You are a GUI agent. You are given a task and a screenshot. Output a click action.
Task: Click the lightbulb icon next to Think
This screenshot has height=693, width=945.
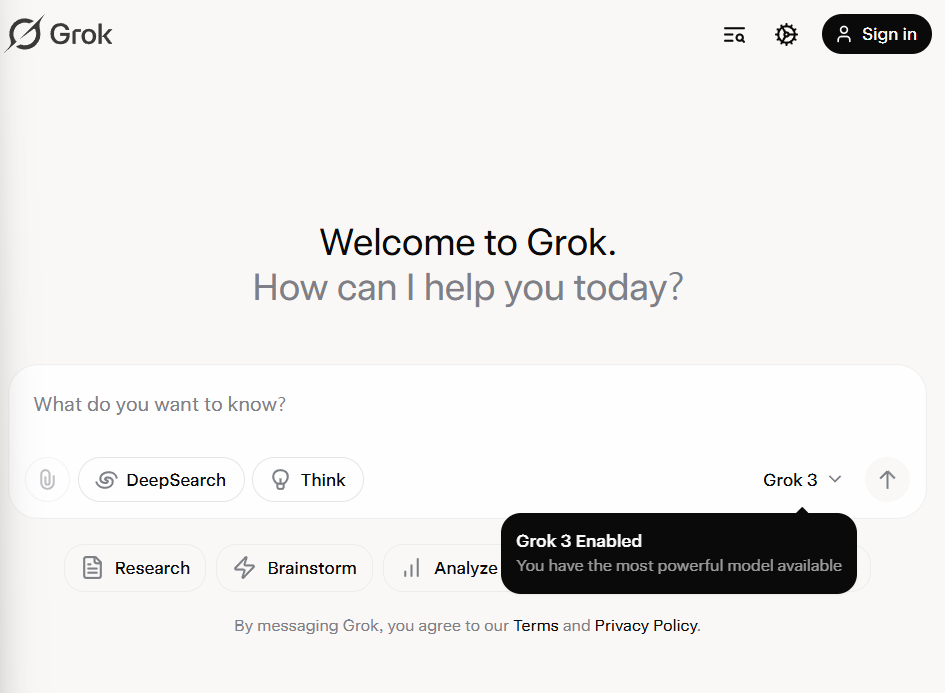pyautogui.click(x=281, y=479)
